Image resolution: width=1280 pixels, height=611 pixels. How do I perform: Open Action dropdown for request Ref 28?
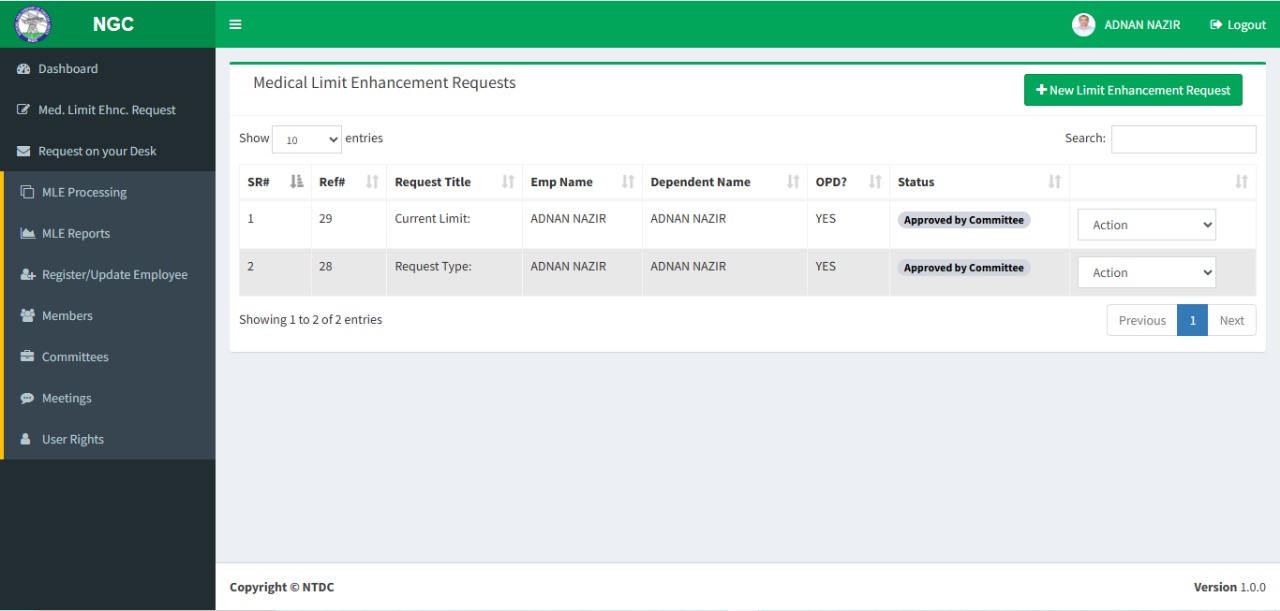(1146, 273)
